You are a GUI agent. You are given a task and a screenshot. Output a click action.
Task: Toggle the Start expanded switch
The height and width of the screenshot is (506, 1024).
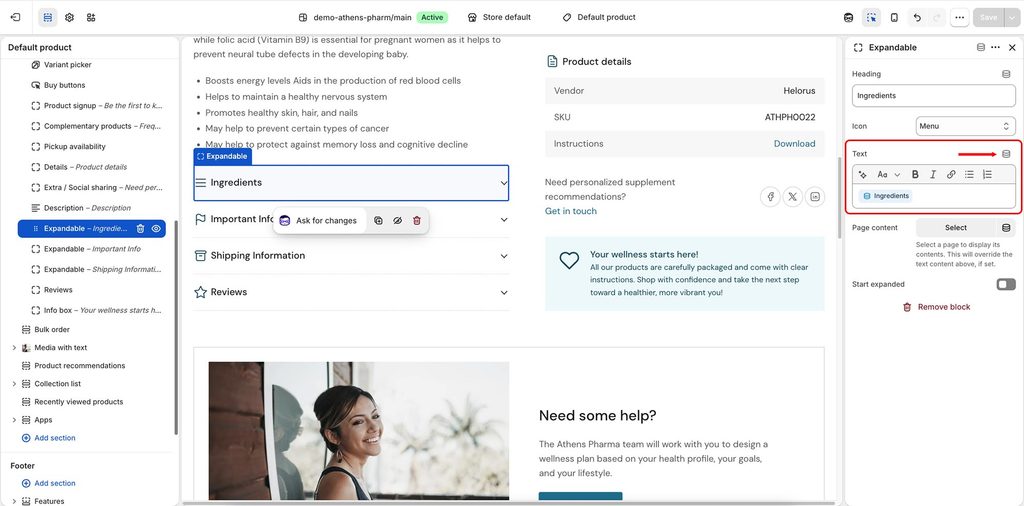1006,284
